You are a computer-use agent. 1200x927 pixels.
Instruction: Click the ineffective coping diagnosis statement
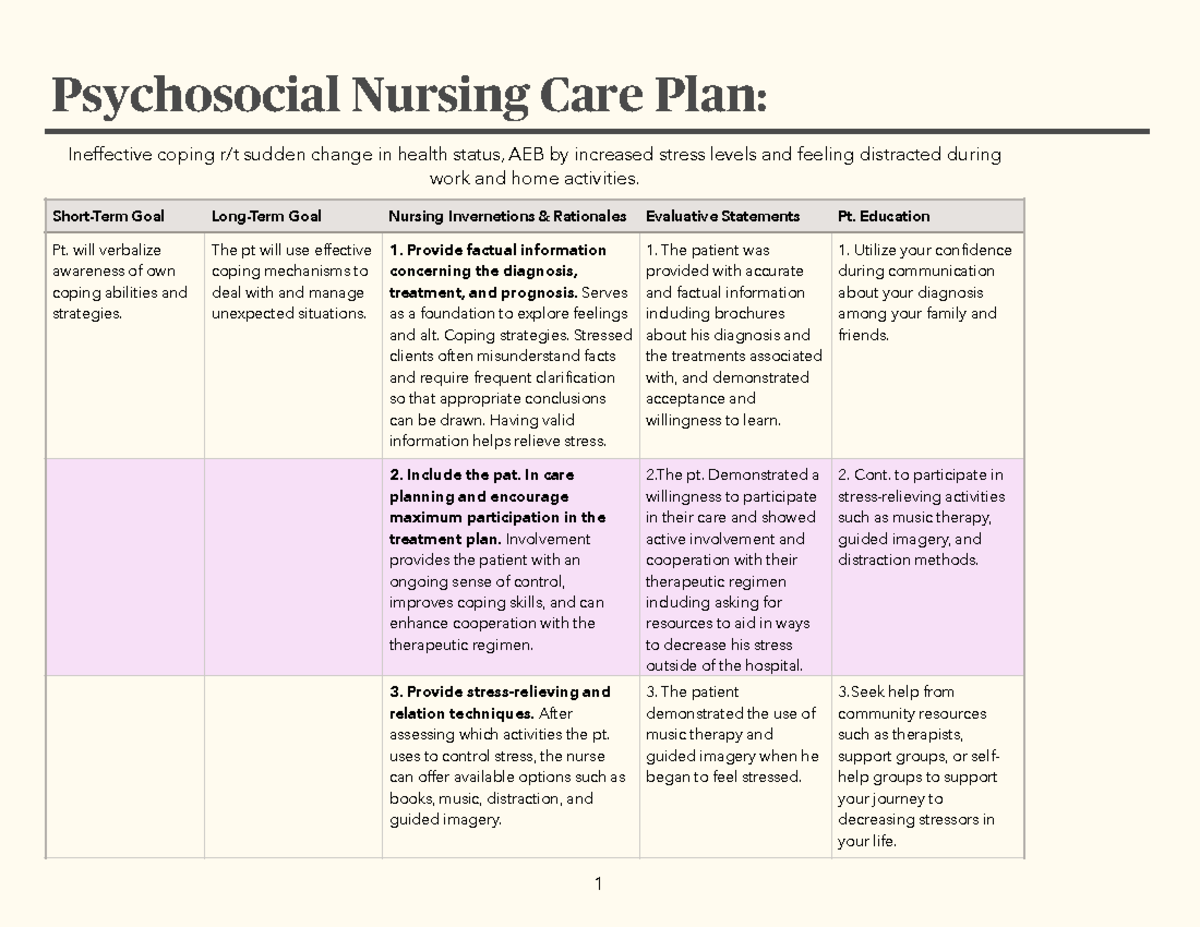tap(534, 166)
